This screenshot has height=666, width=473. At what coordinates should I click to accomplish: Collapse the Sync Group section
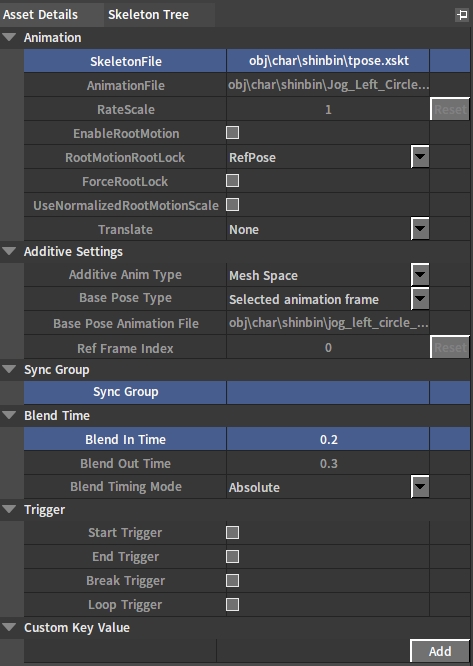[x=9, y=370]
